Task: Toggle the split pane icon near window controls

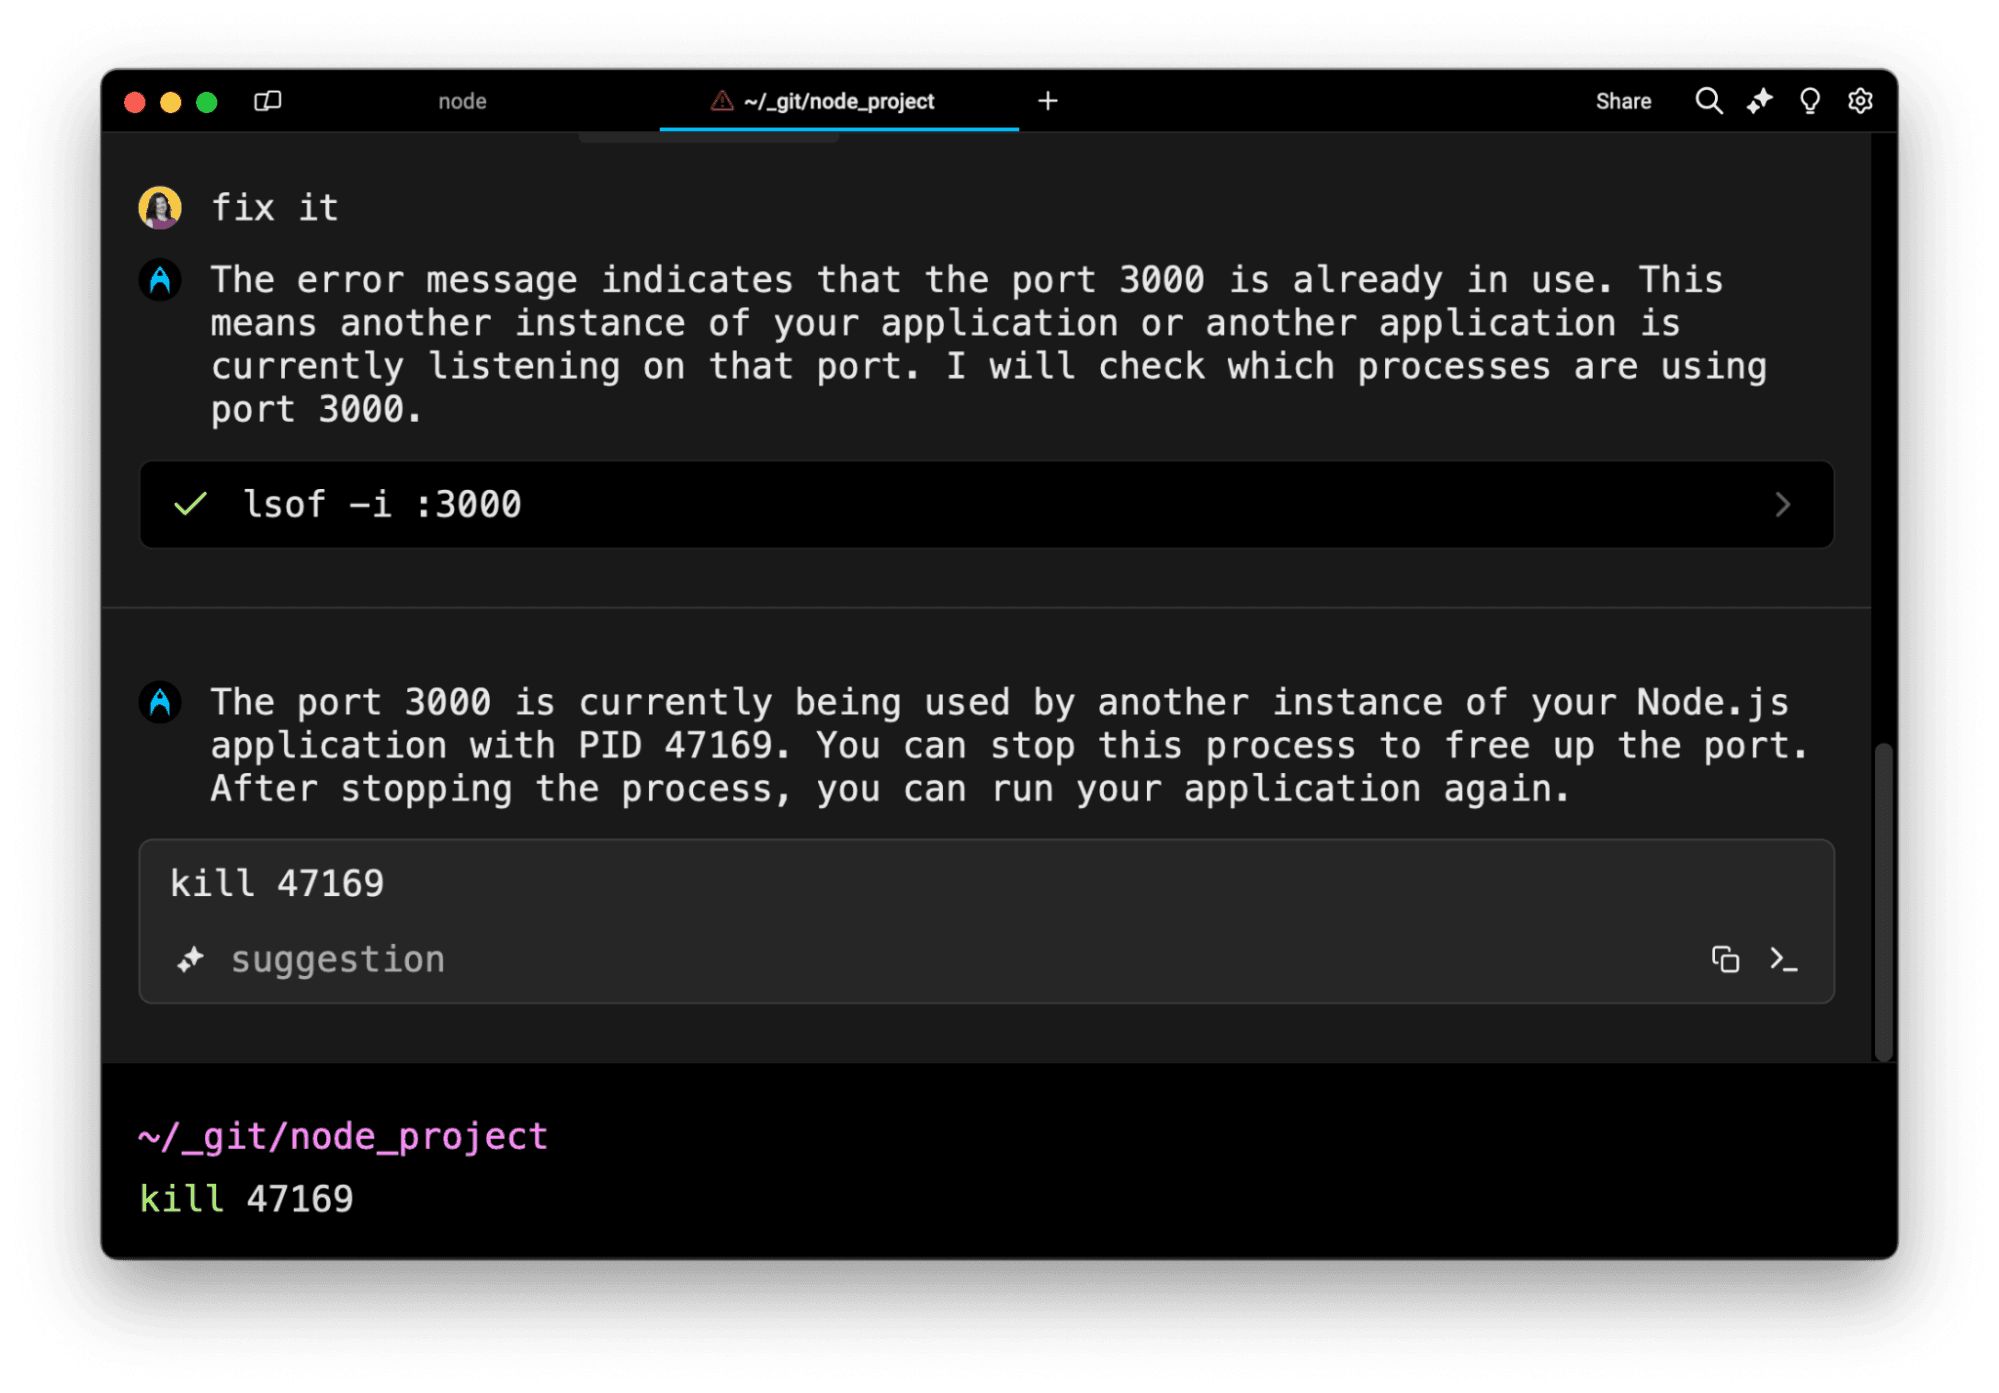Action: [x=267, y=101]
